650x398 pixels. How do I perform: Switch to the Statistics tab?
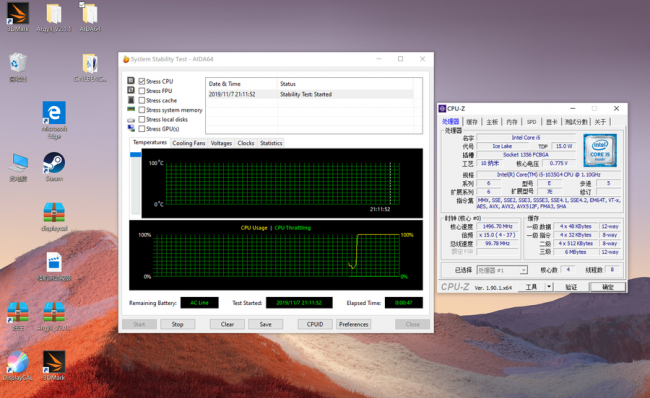271,143
